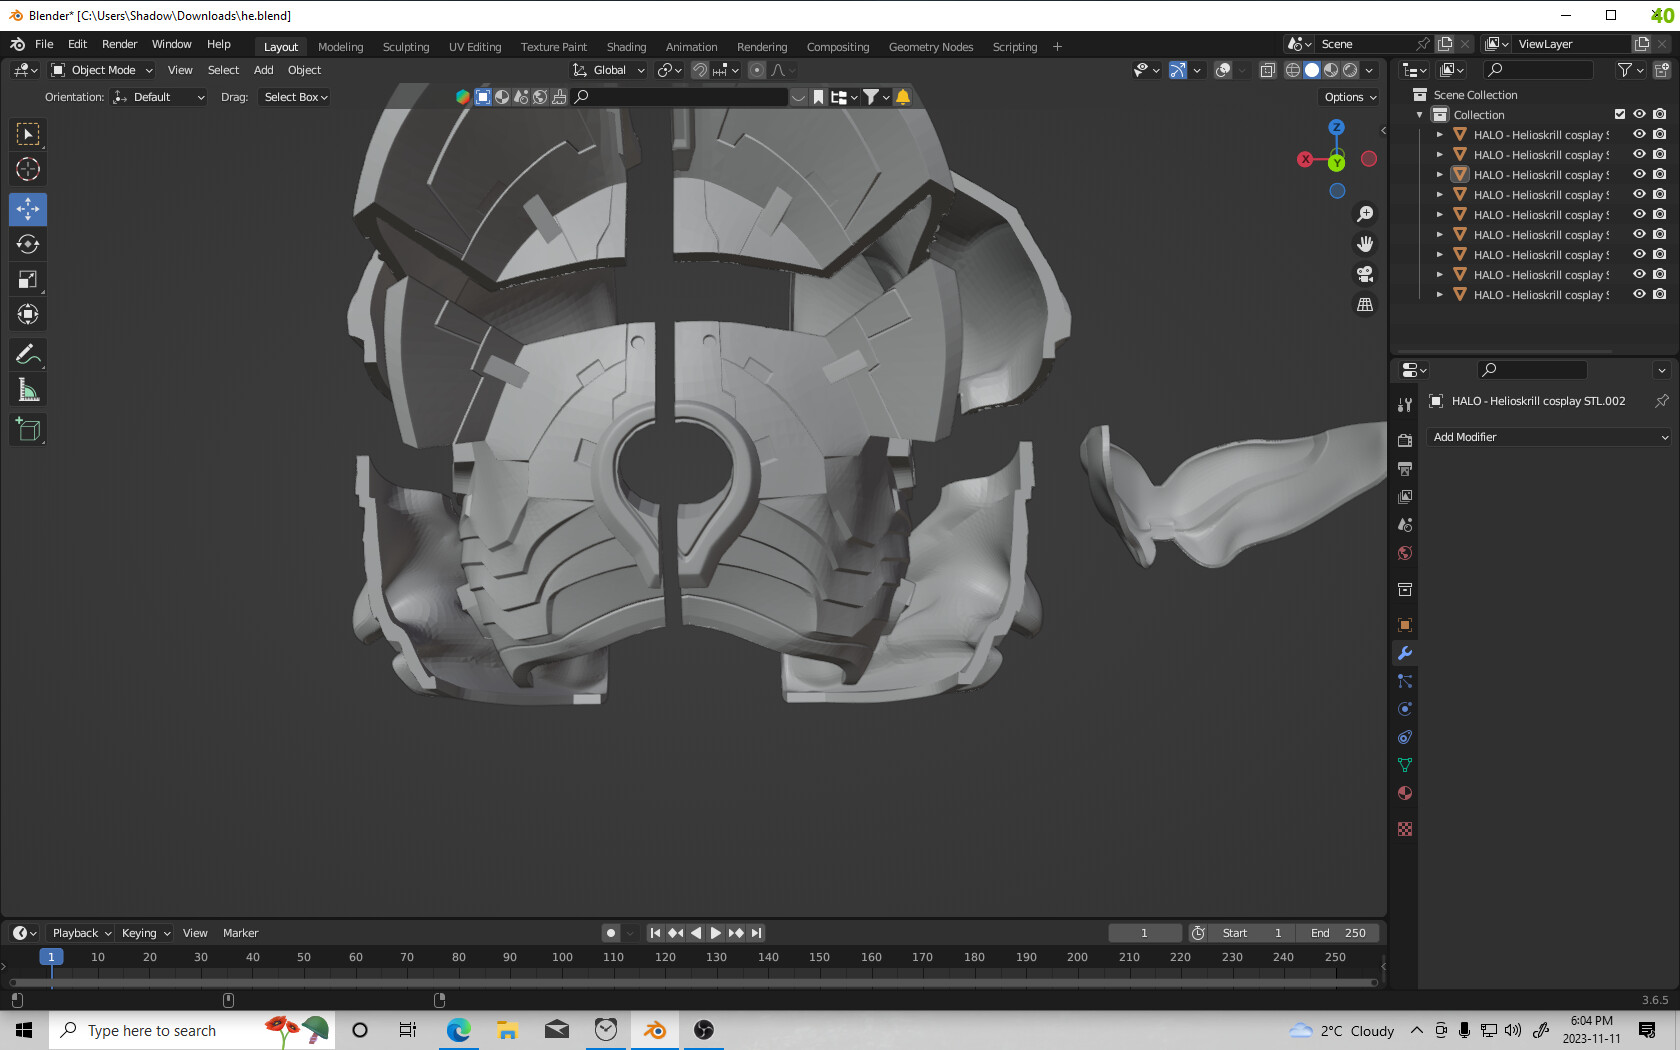1680x1050 pixels.
Task: Toggle X-ray mode
Action: coord(1267,70)
